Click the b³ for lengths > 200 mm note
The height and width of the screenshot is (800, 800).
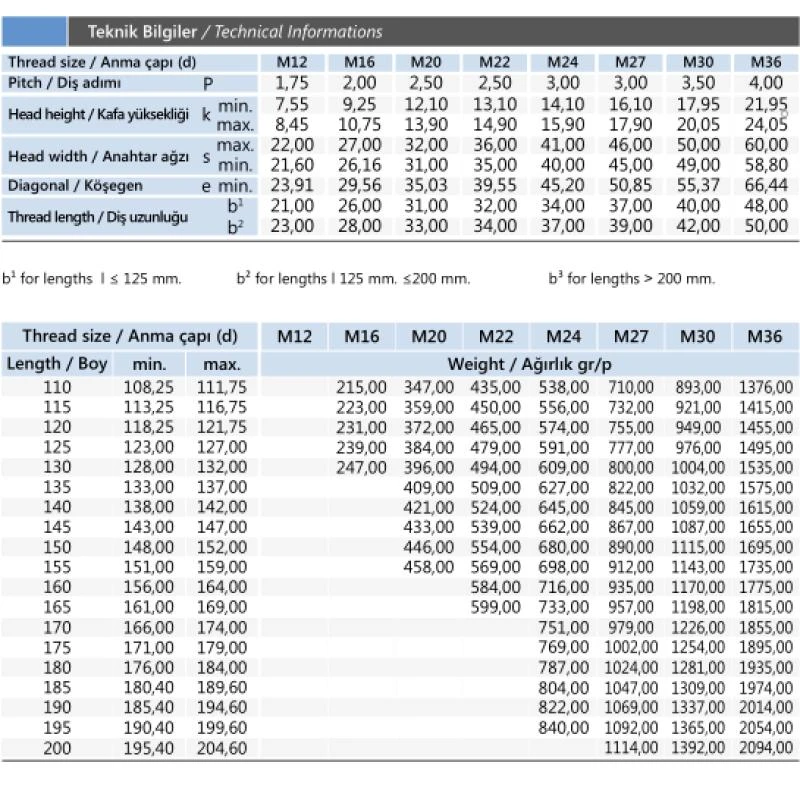pyautogui.click(x=632, y=279)
